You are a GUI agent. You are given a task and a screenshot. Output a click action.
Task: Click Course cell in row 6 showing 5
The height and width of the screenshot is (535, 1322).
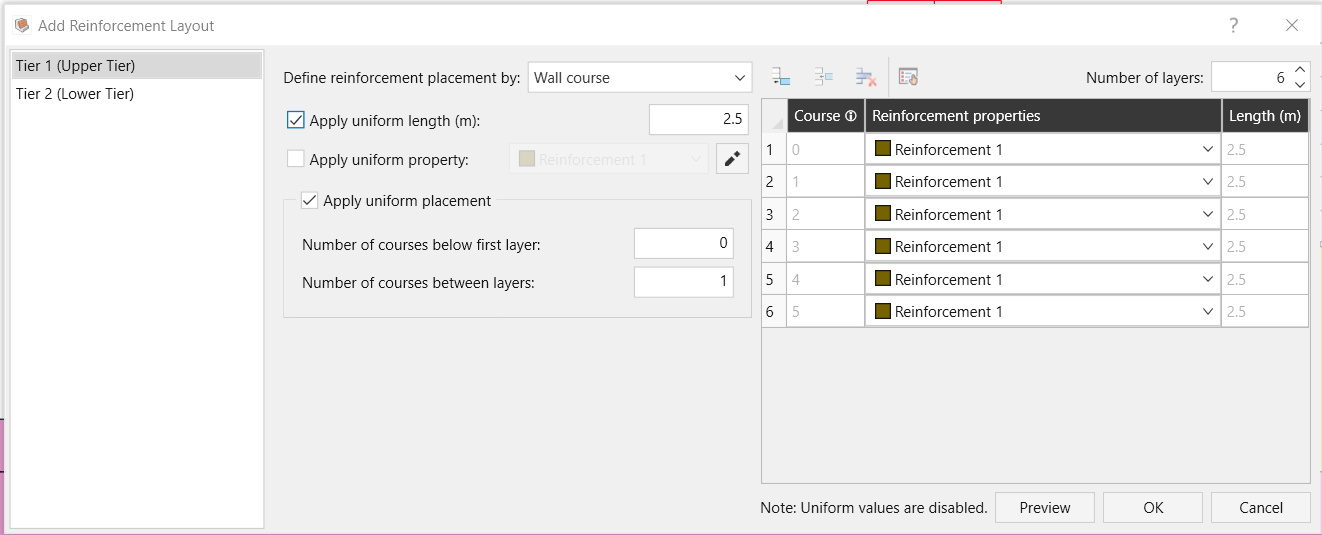coord(826,311)
